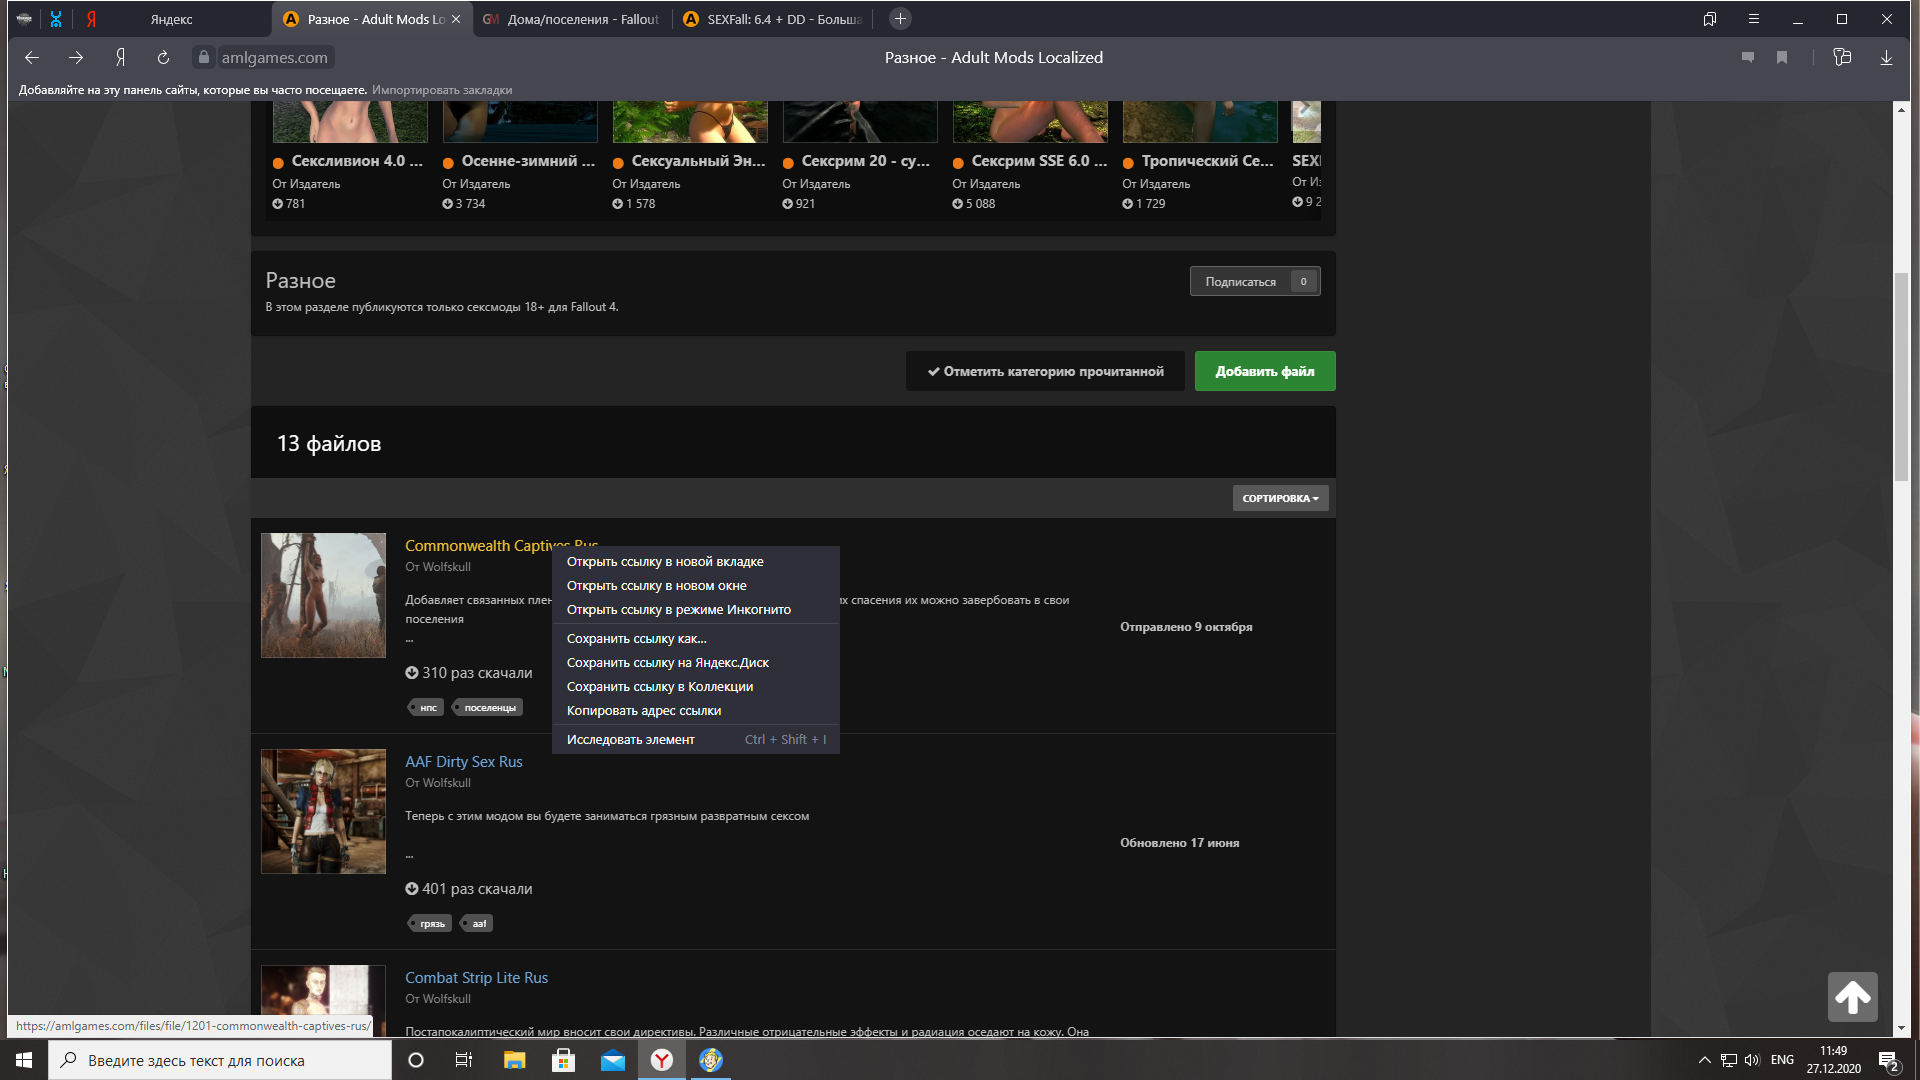
Task: Show hidden system tray icons chevron
Action: [1704, 1060]
